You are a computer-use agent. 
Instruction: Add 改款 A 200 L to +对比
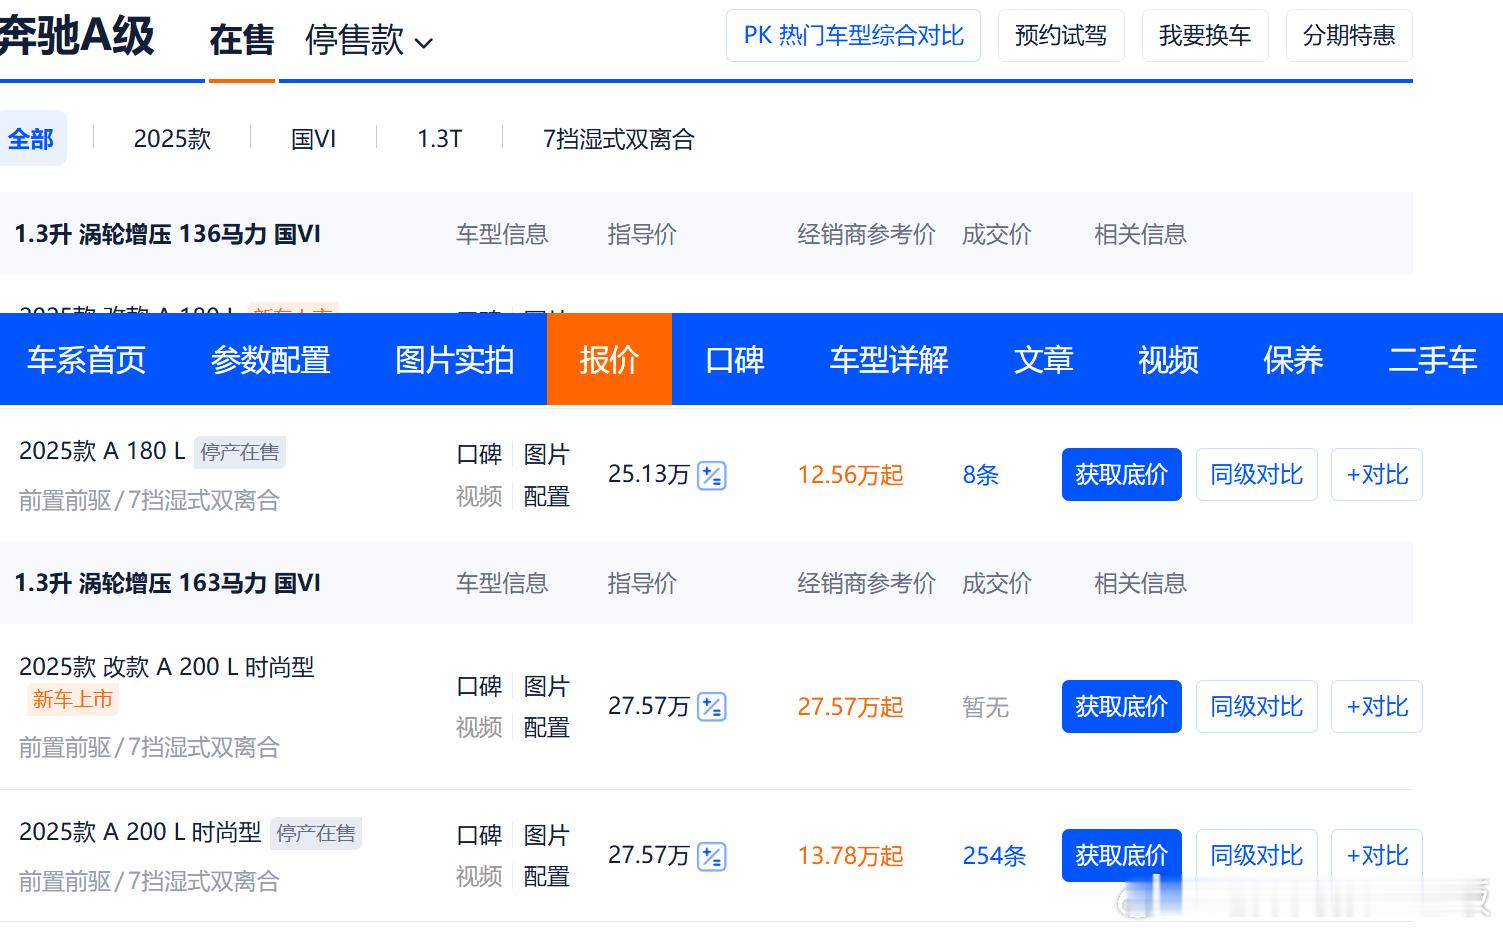pos(1377,707)
